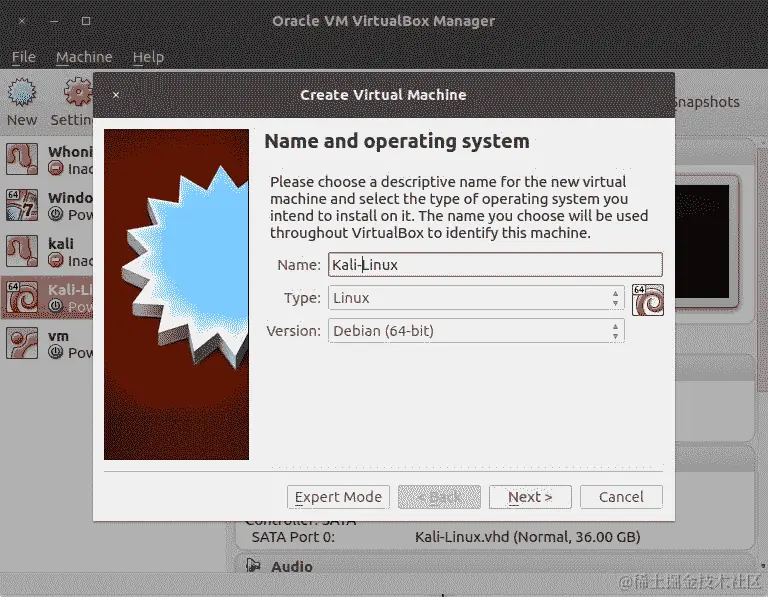Click the kali inactive status icon

(x=56, y=260)
